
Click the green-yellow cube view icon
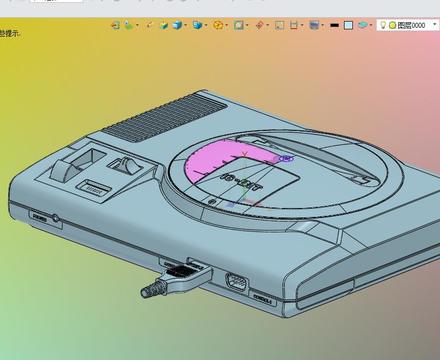tap(164, 25)
